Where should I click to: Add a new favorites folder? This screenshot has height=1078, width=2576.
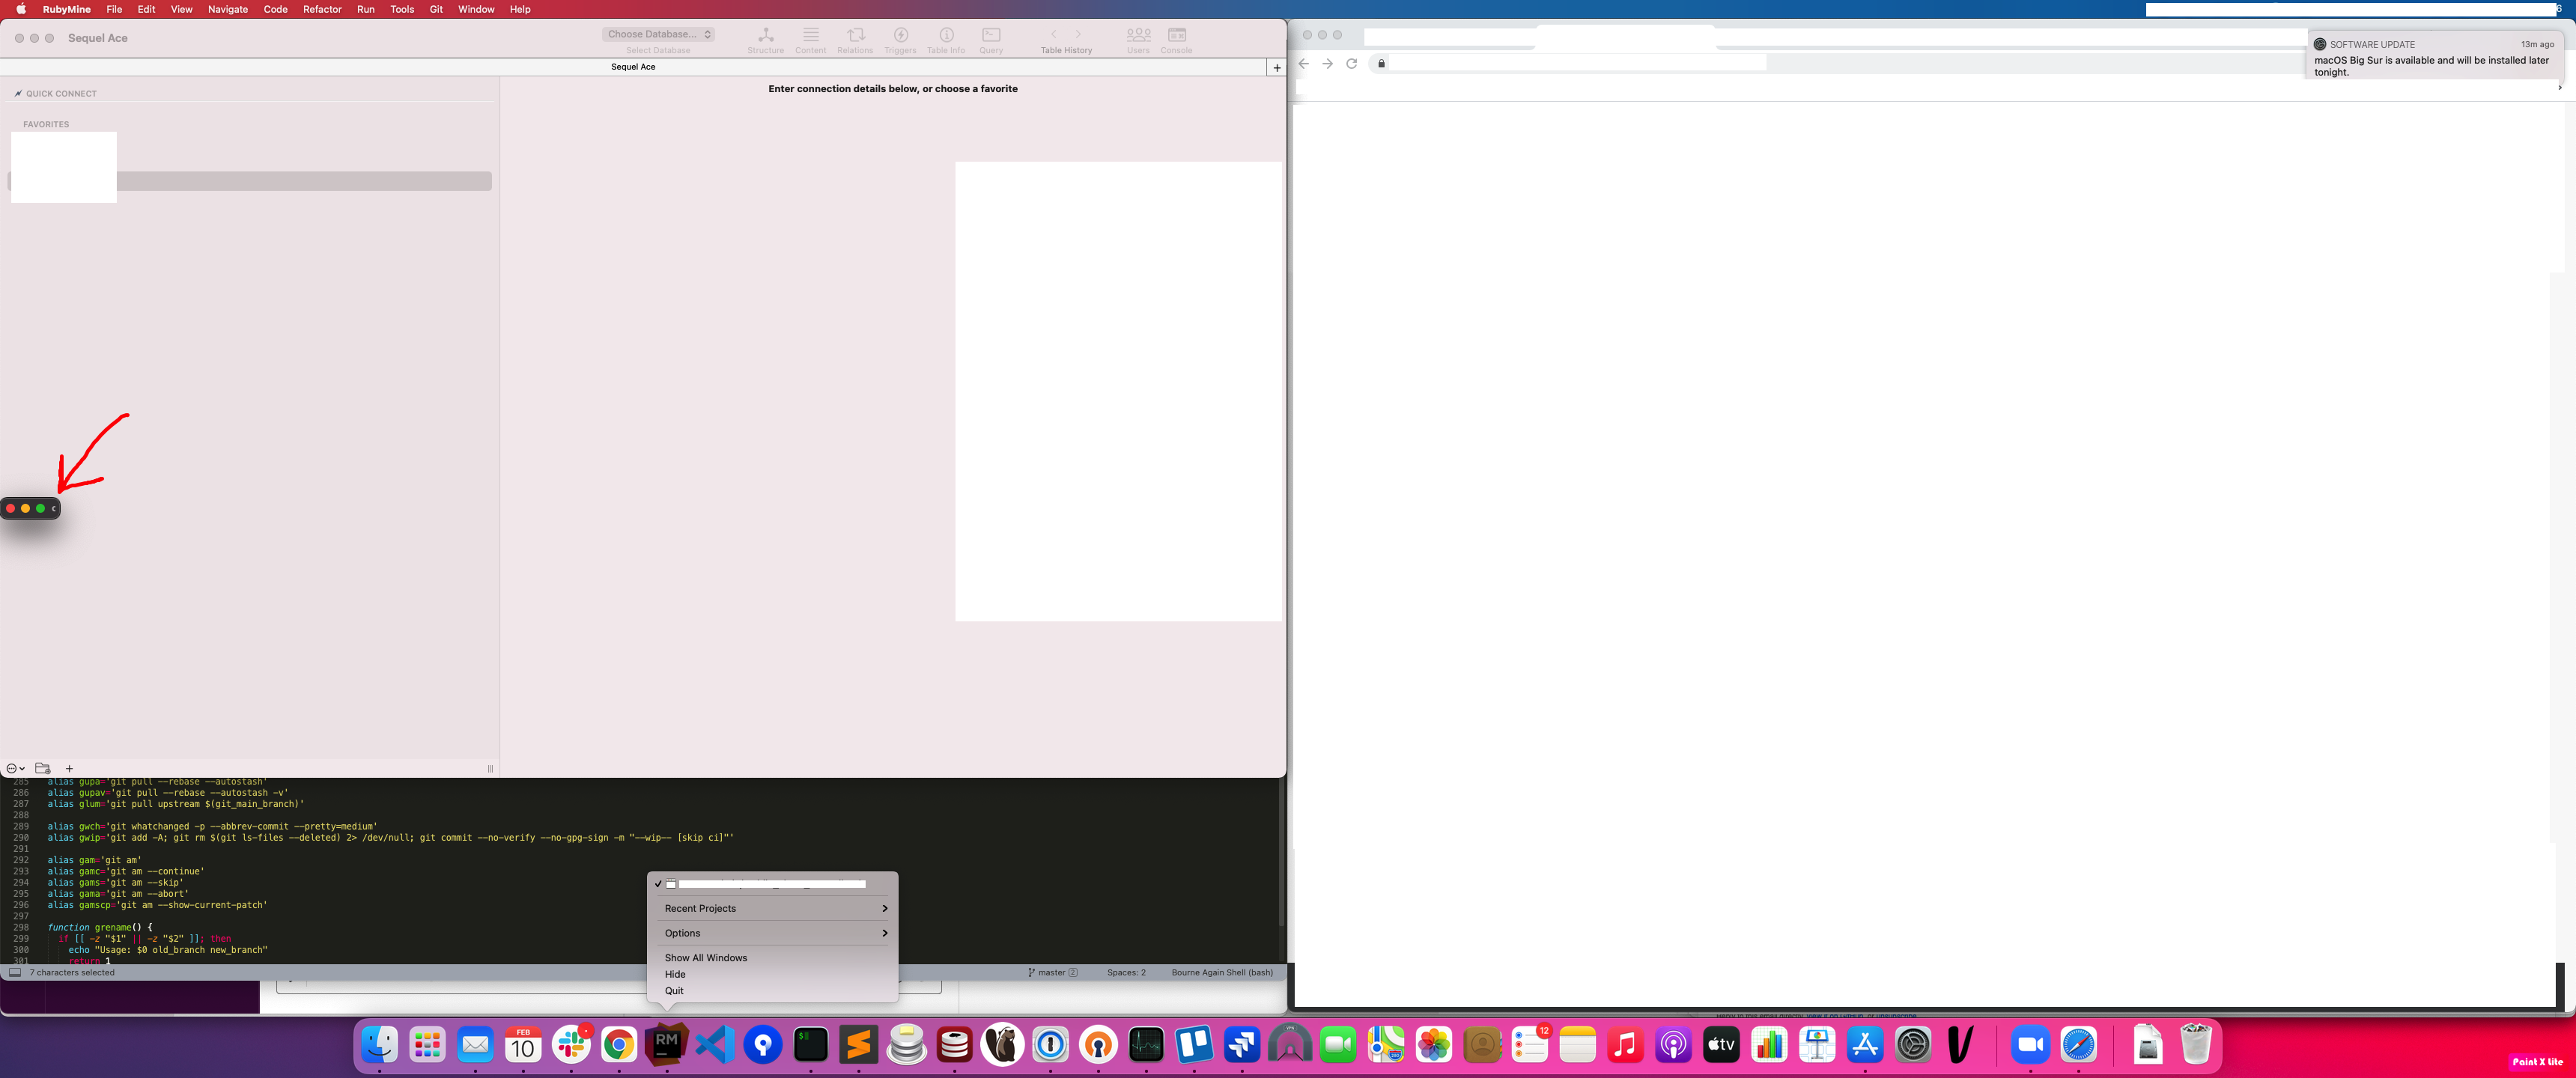click(43, 768)
